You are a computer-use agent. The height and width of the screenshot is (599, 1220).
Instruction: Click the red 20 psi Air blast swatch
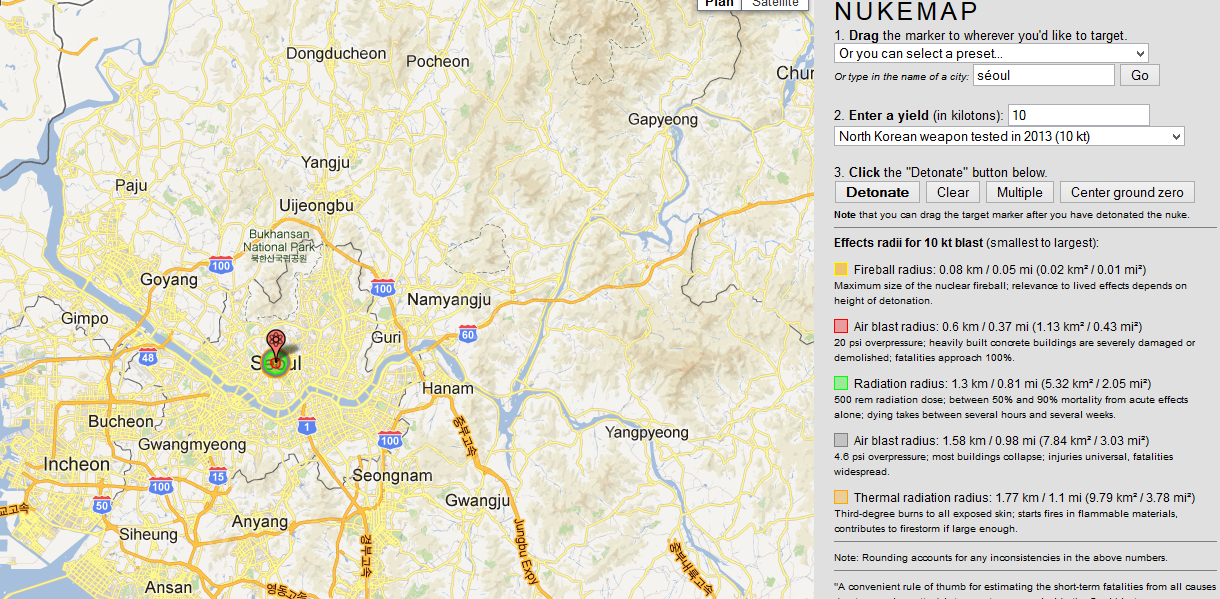tap(841, 326)
